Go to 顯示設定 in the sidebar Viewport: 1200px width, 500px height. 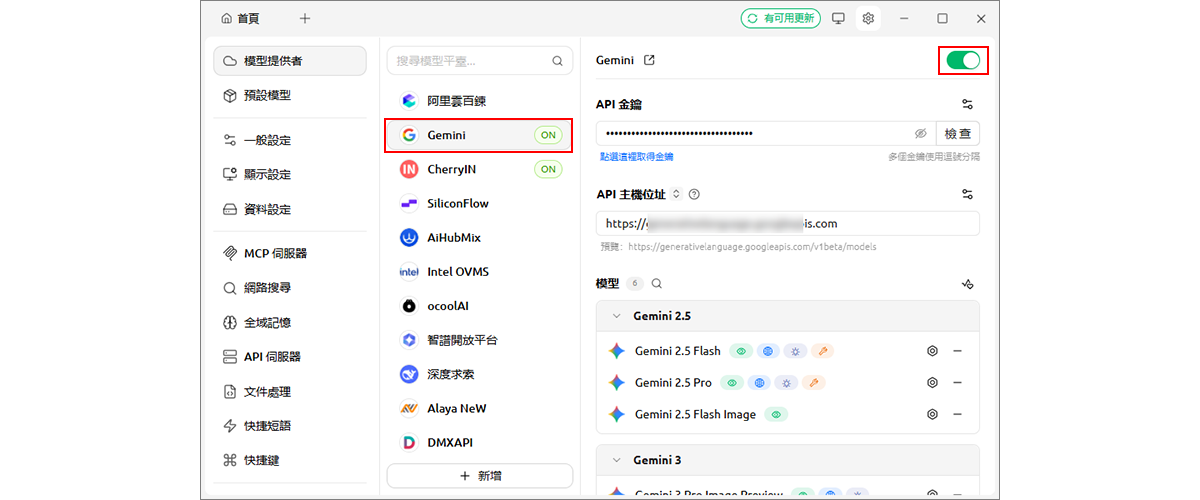[x=290, y=174]
